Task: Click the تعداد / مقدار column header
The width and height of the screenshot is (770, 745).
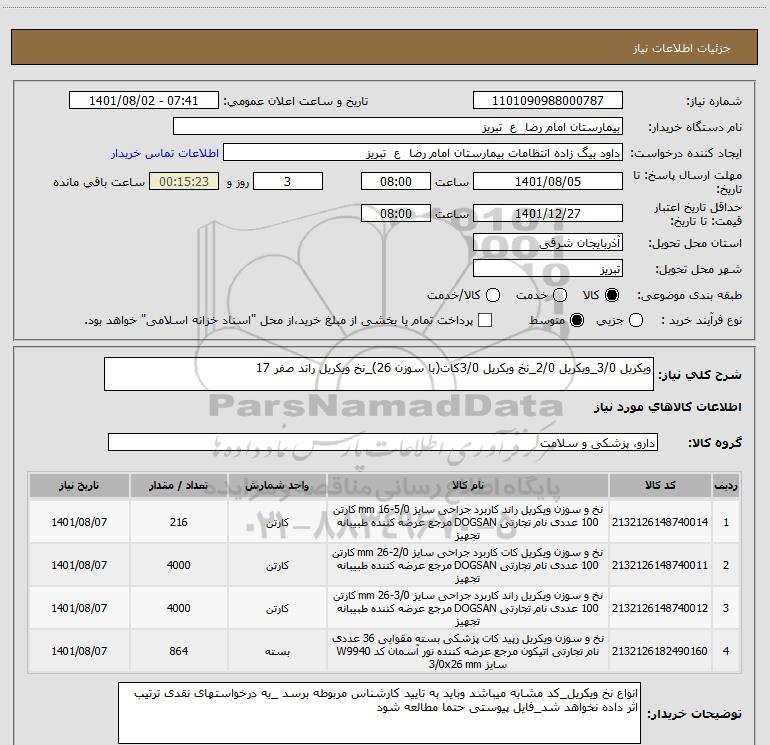Action: pyautogui.click(x=179, y=486)
